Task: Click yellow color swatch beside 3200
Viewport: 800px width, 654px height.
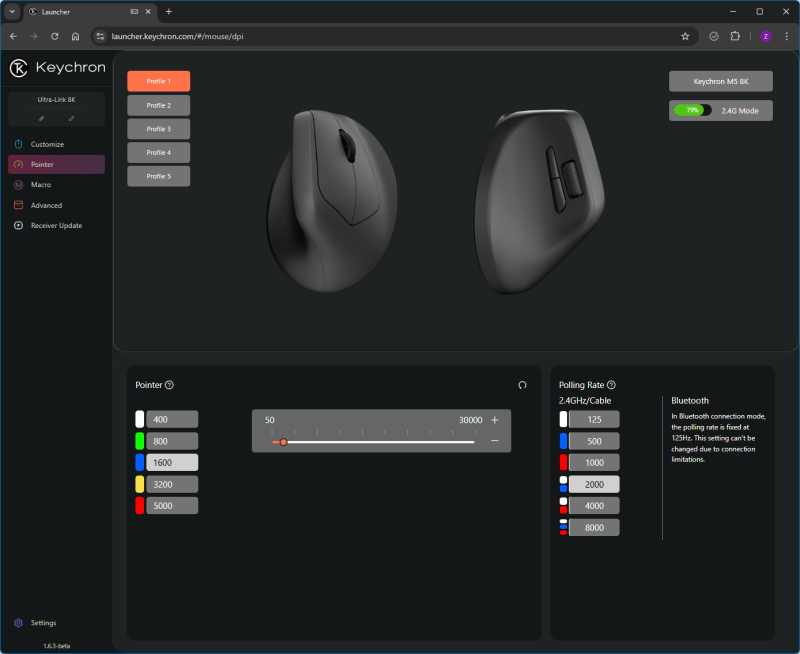Action: click(139, 484)
